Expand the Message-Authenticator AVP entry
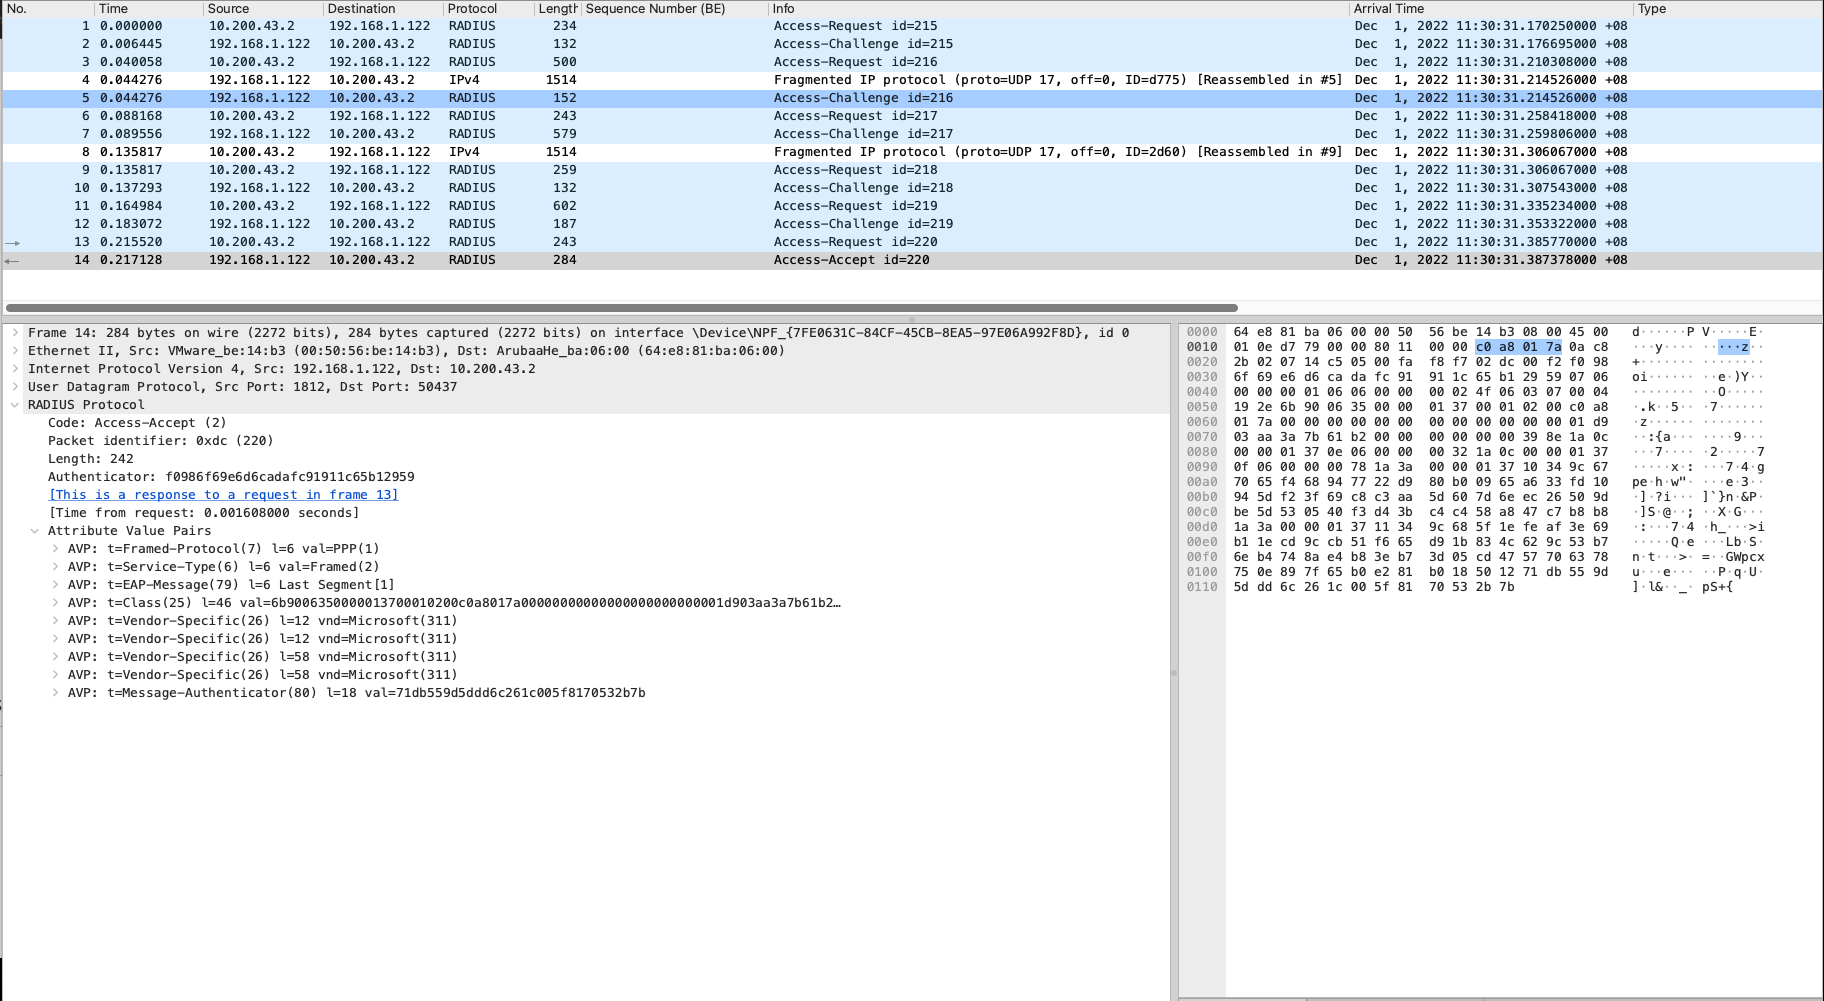Viewport: 1824px width, 1001px height. pyautogui.click(x=54, y=693)
